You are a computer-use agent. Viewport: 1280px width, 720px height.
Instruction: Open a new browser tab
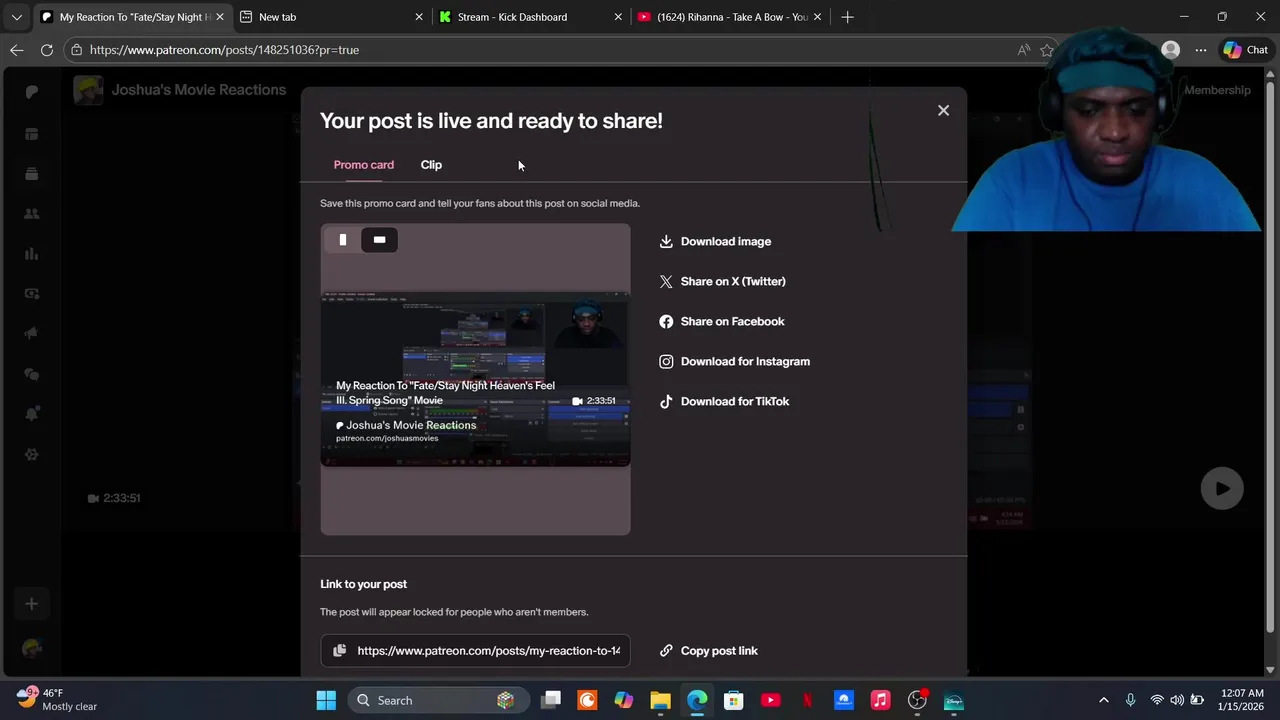click(x=847, y=17)
